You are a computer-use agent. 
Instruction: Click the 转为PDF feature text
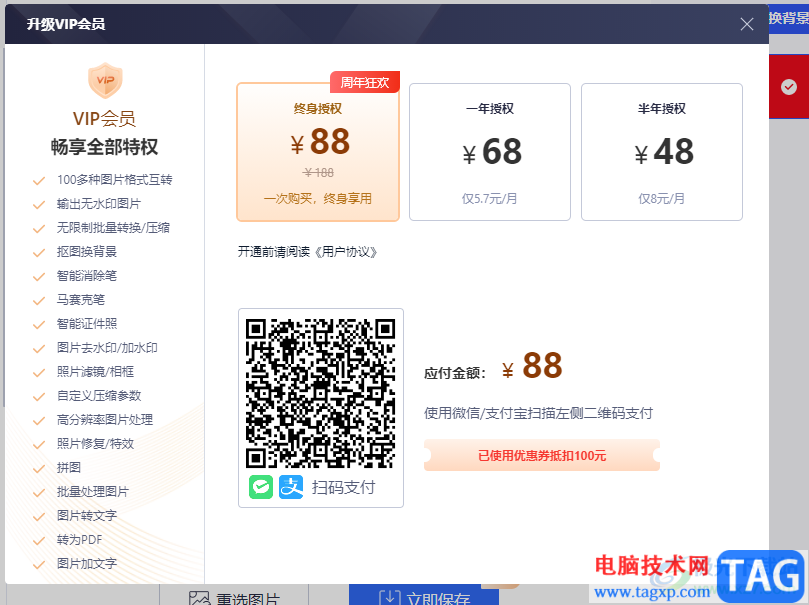point(79,539)
